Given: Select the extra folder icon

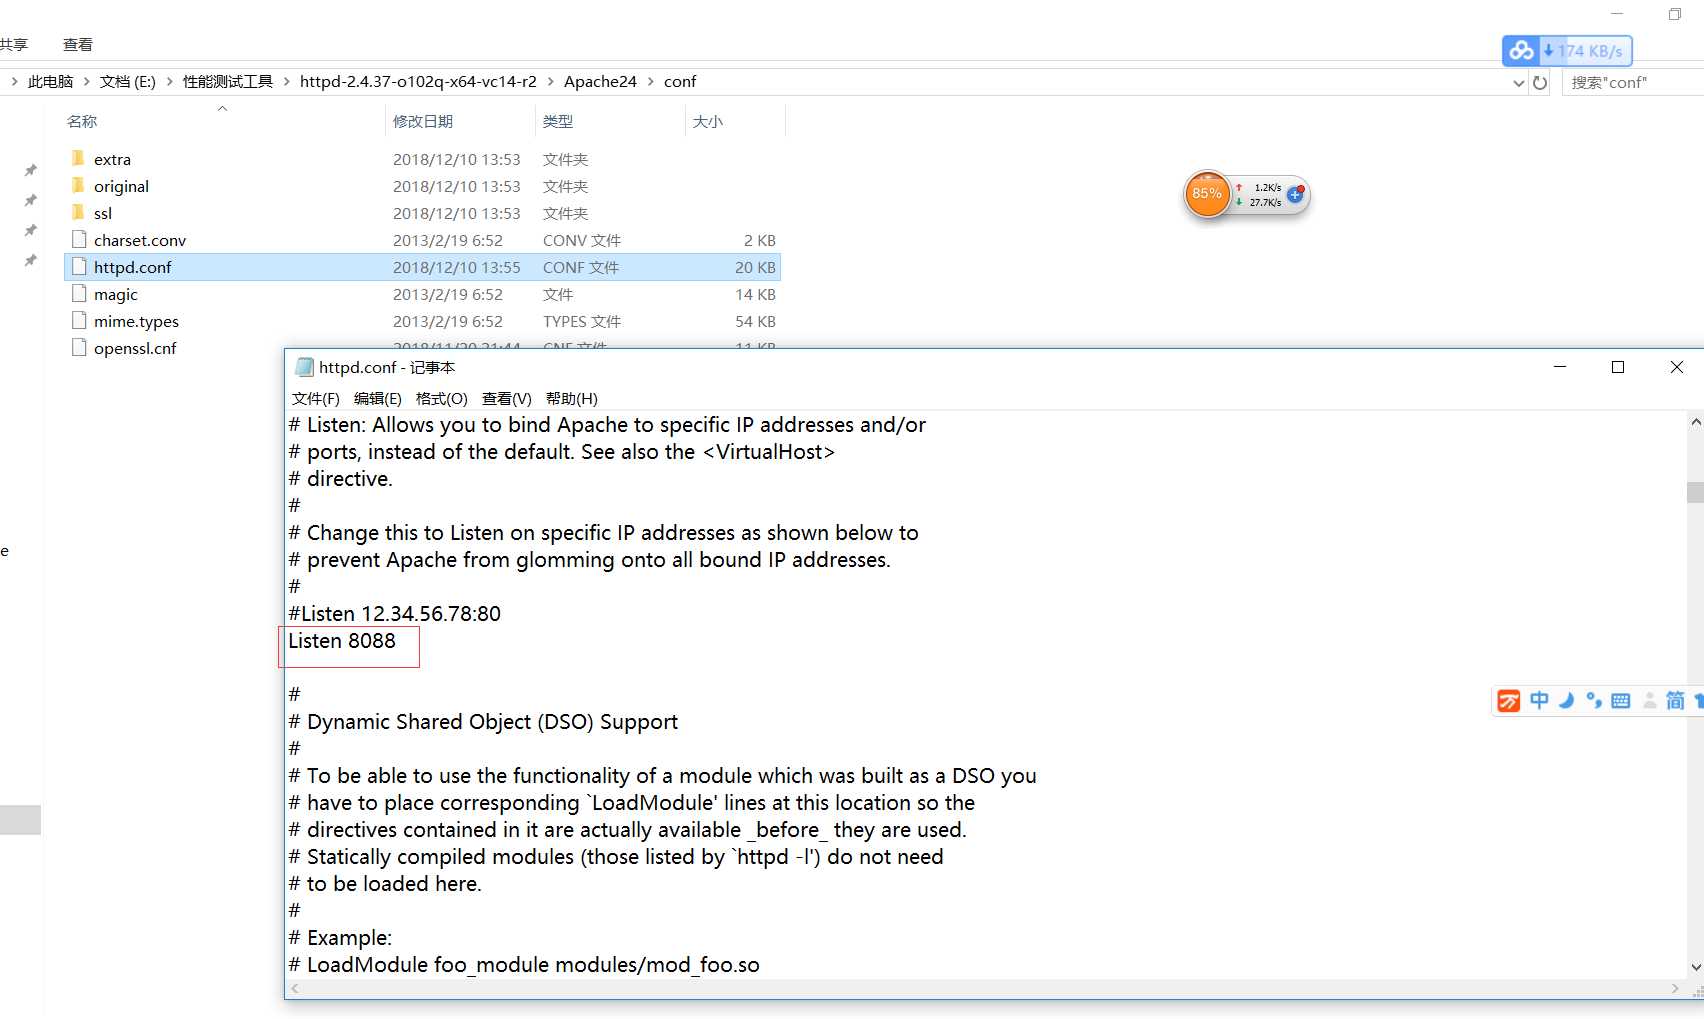Looking at the screenshot, I should (79, 158).
